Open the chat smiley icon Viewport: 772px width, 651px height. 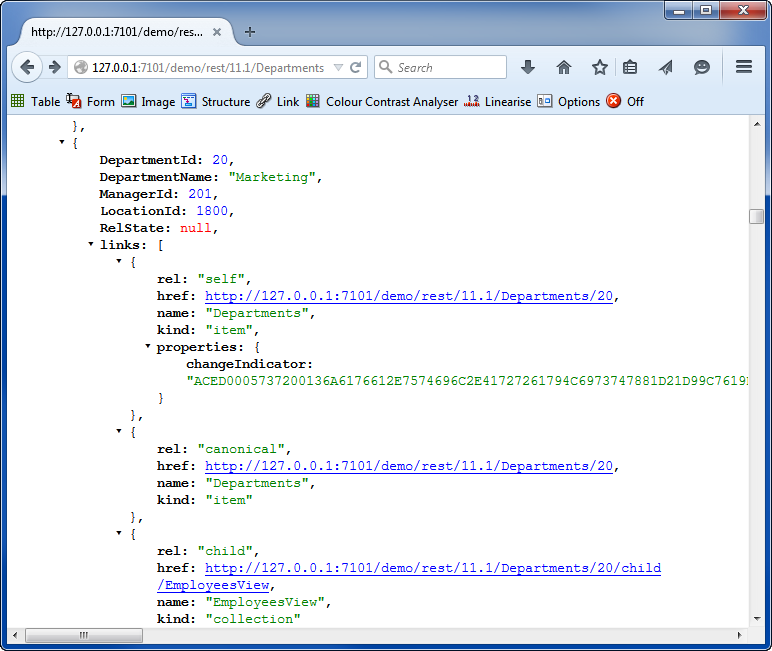702,67
